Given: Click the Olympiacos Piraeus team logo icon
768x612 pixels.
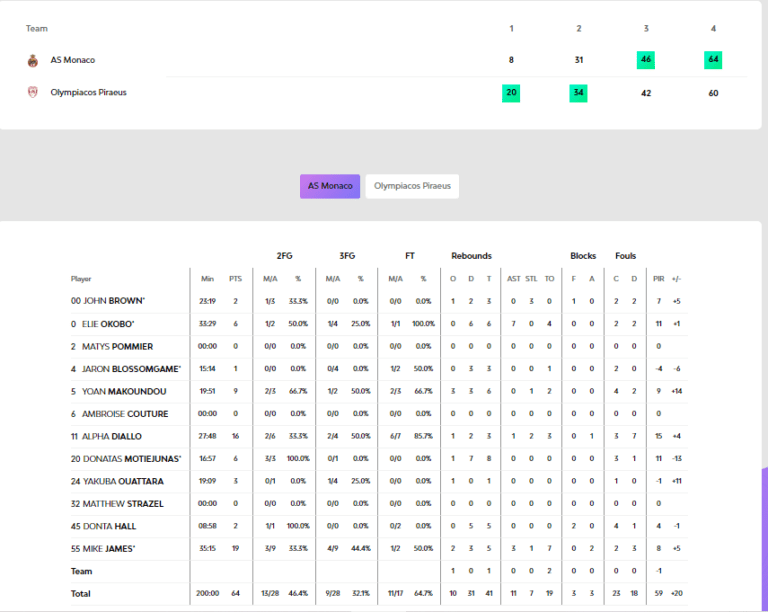Looking at the screenshot, I should pos(32,93).
